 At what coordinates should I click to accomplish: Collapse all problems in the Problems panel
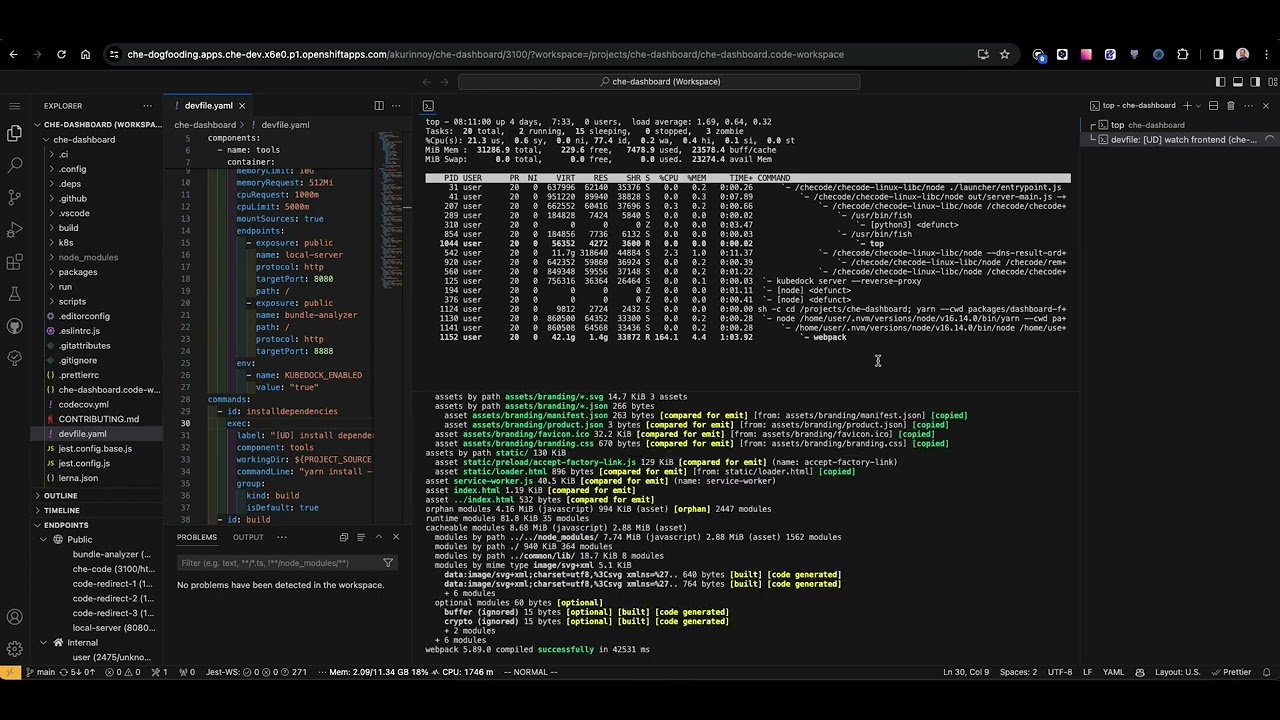pyautogui.click(x=343, y=537)
